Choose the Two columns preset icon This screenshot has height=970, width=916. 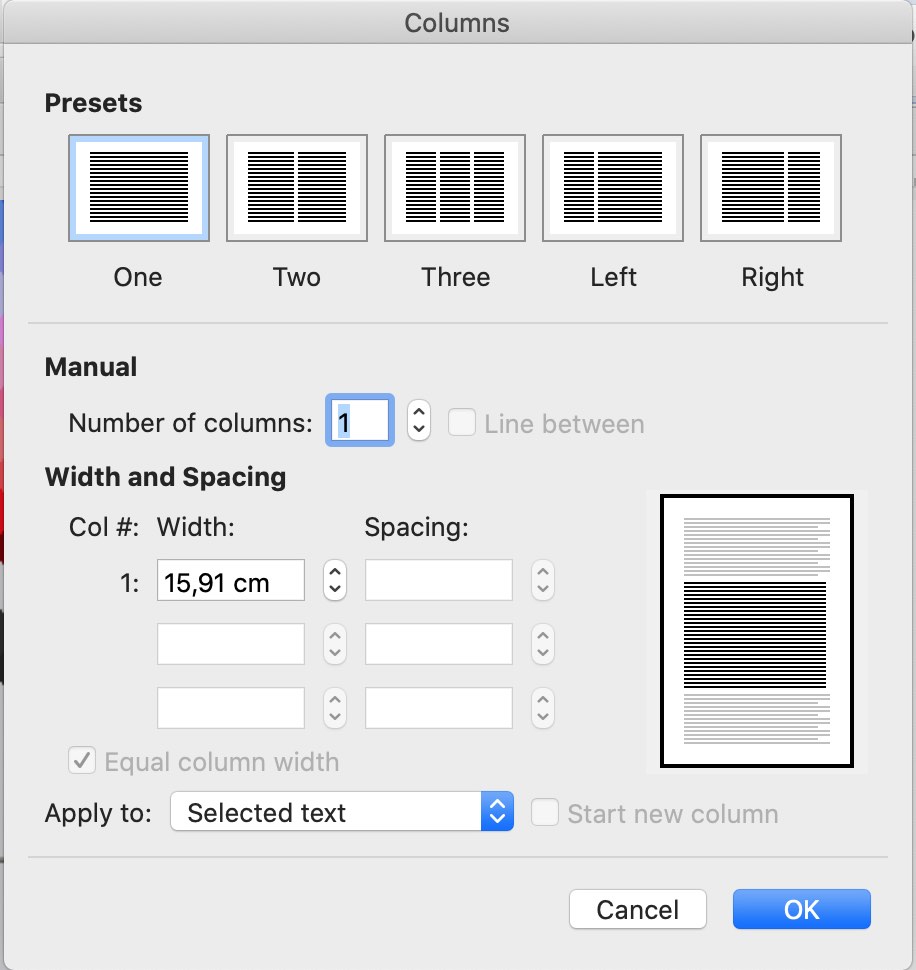coord(297,188)
